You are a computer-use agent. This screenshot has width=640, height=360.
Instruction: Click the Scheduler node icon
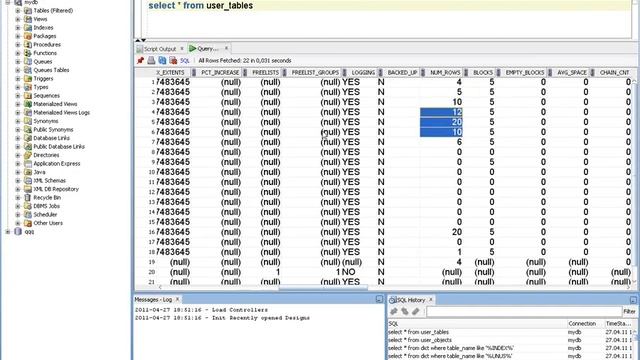click(28, 215)
